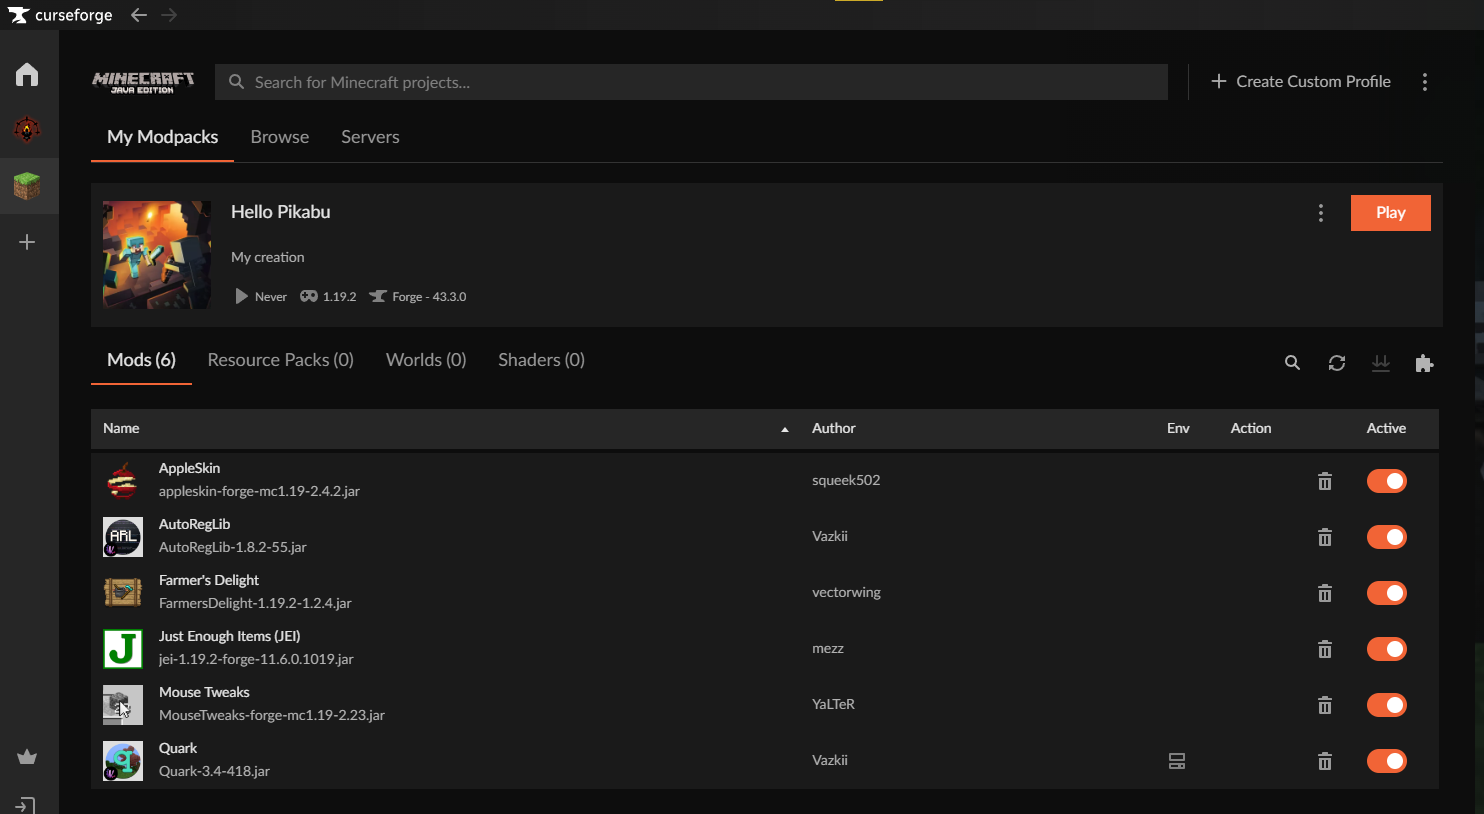Click the 1.19.2 game version label

[x=339, y=297]
